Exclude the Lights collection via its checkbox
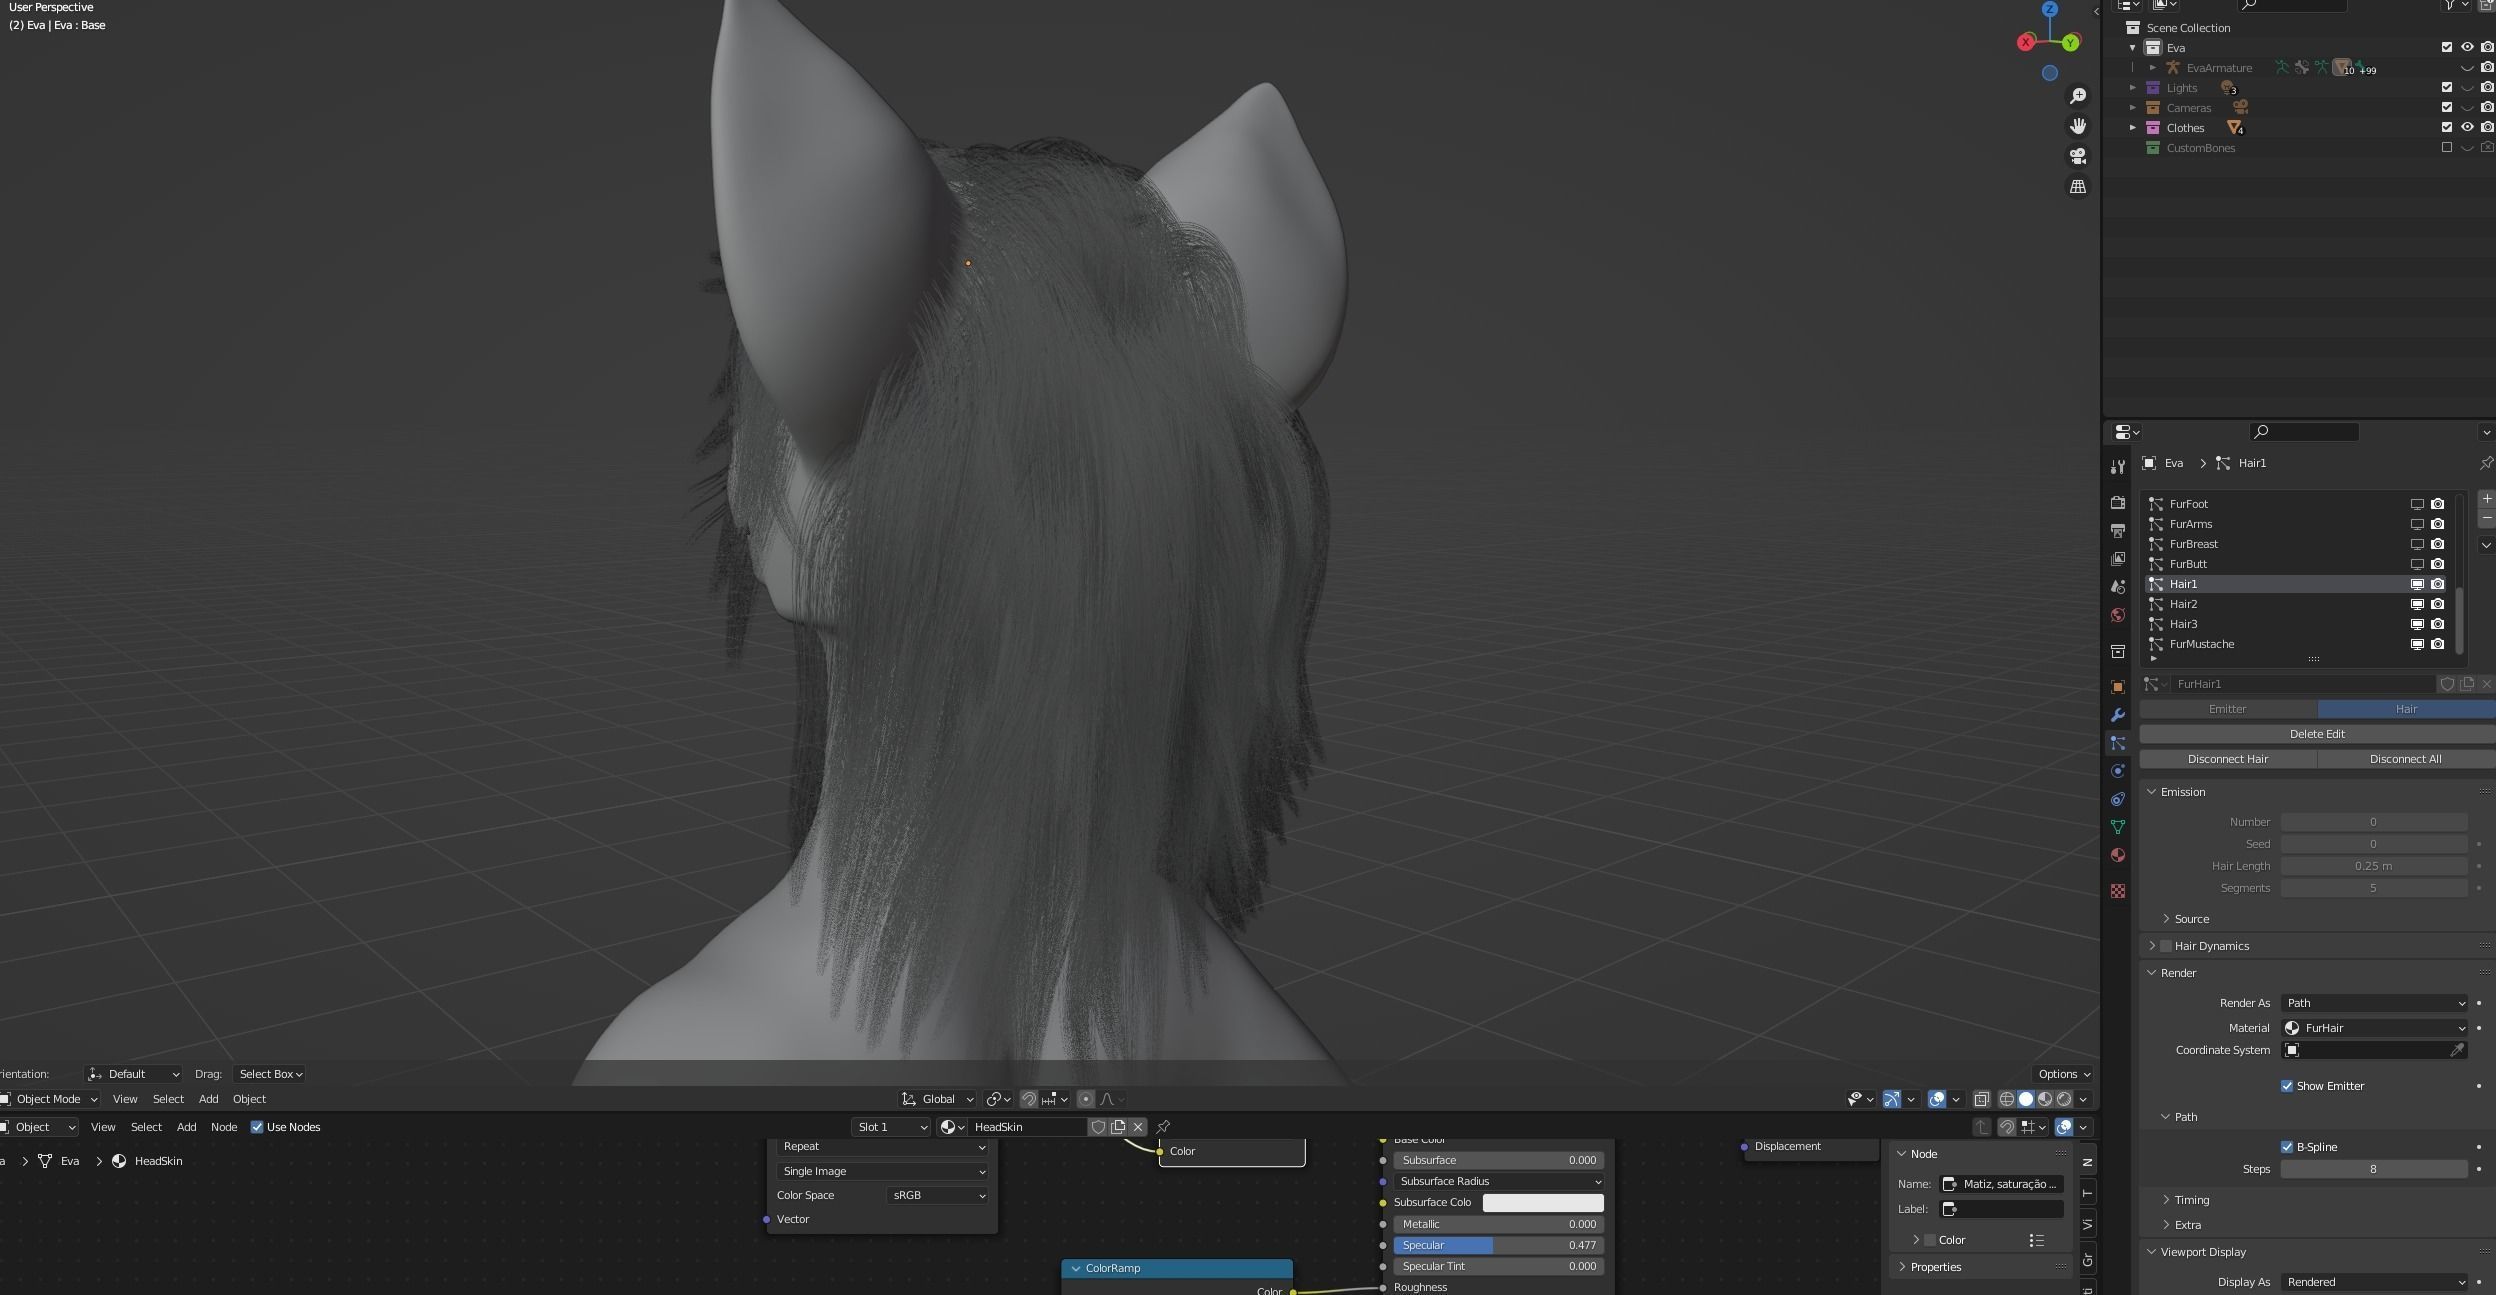Viewport: 2496px width, 1295px height. click(x=2447, y=87)
